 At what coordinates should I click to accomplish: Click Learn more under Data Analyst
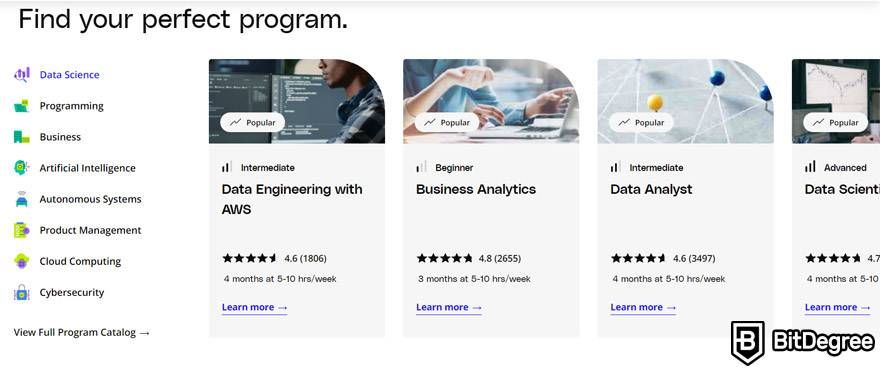[643, 308]
